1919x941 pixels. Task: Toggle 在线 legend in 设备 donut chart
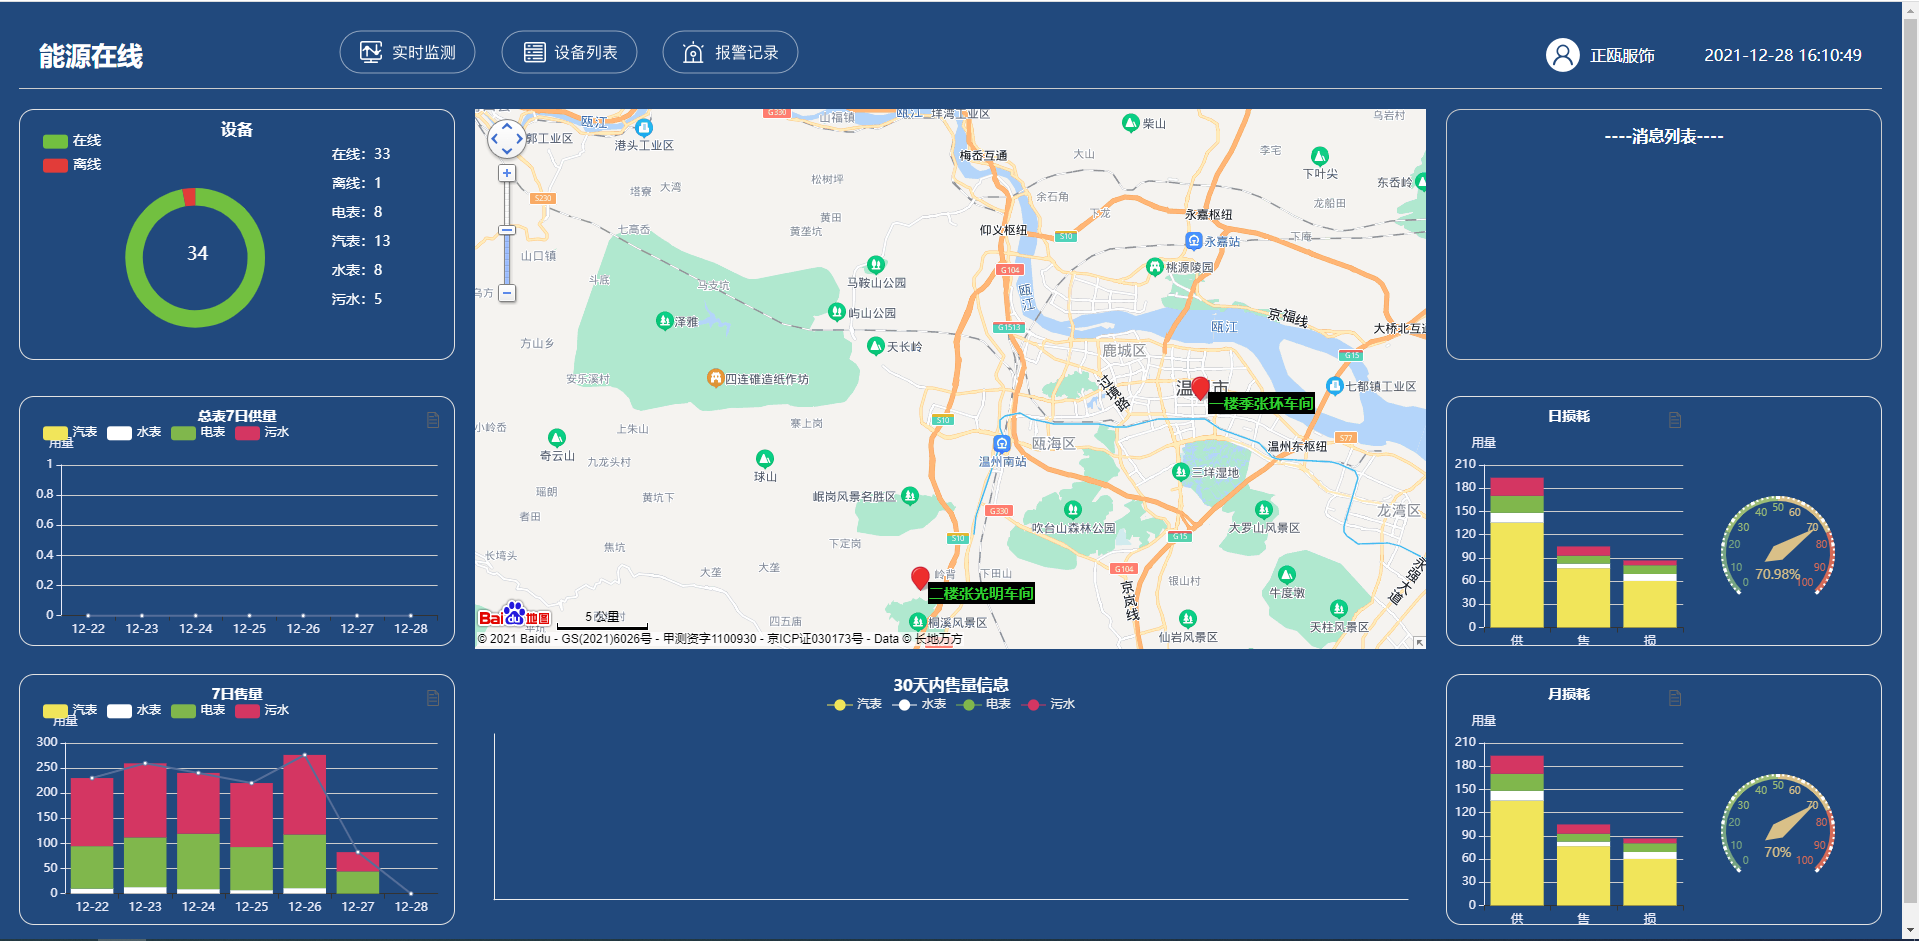click(x=72, y=141)
